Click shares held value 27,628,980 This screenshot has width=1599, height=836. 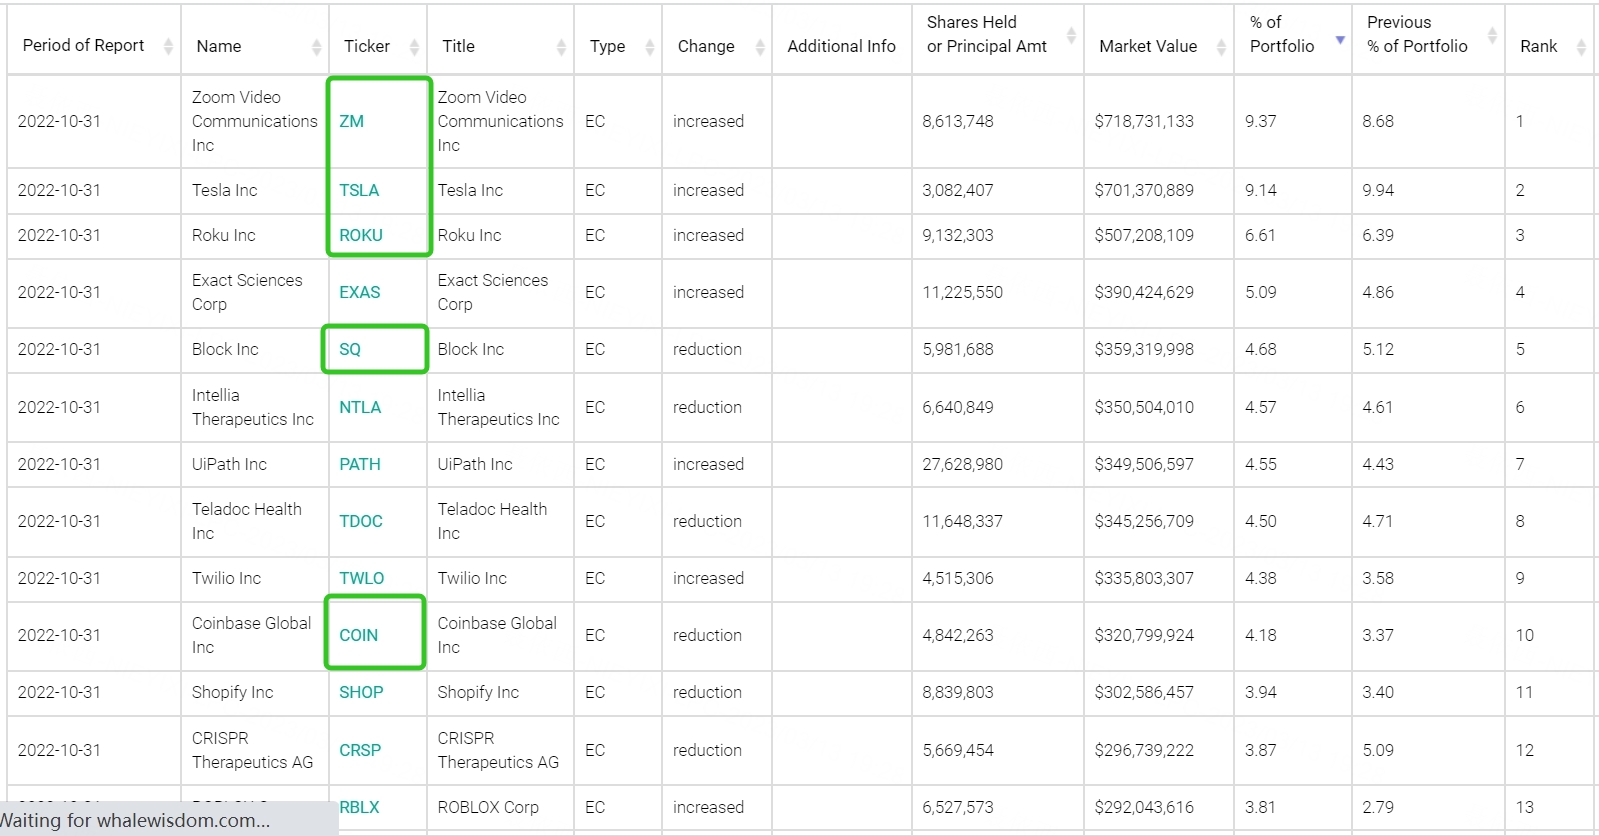[963, 464]
